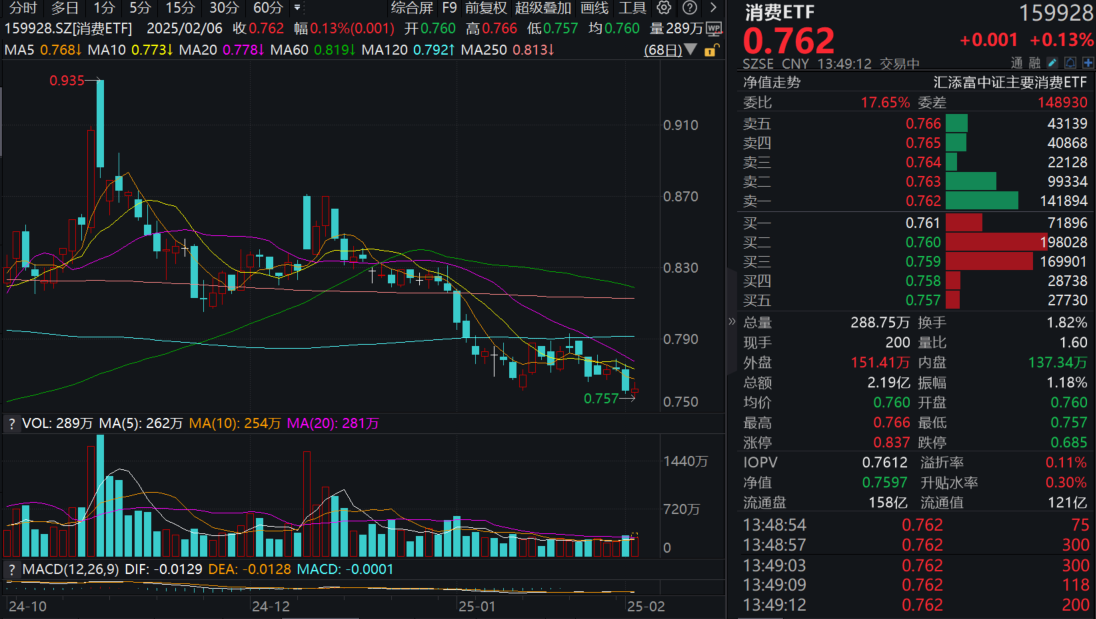1096x619 pixels.
Task: Click the WP icon next to the volume readout
Action: [x=714, y=29]
